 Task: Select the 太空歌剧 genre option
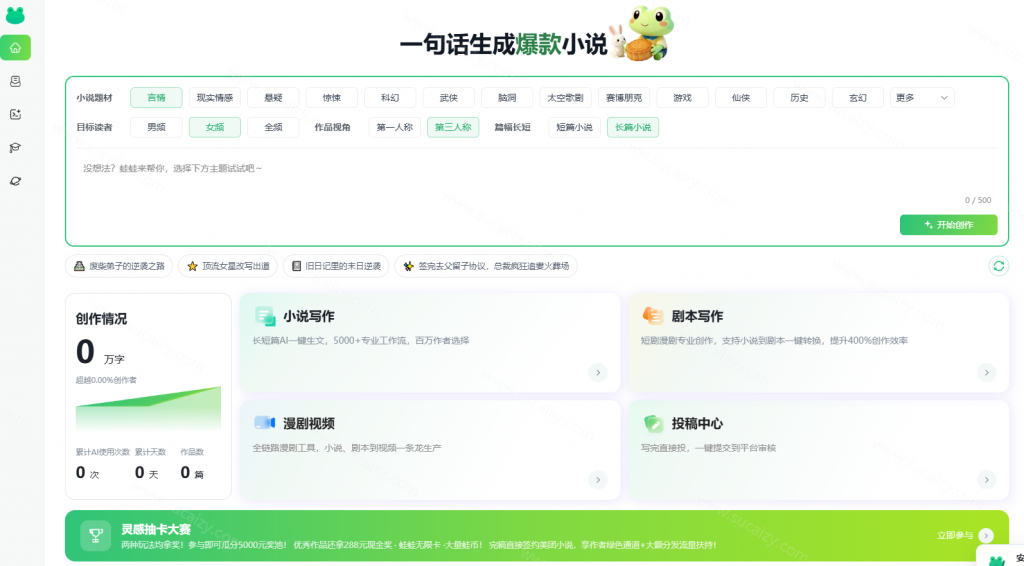click(566, 98)
